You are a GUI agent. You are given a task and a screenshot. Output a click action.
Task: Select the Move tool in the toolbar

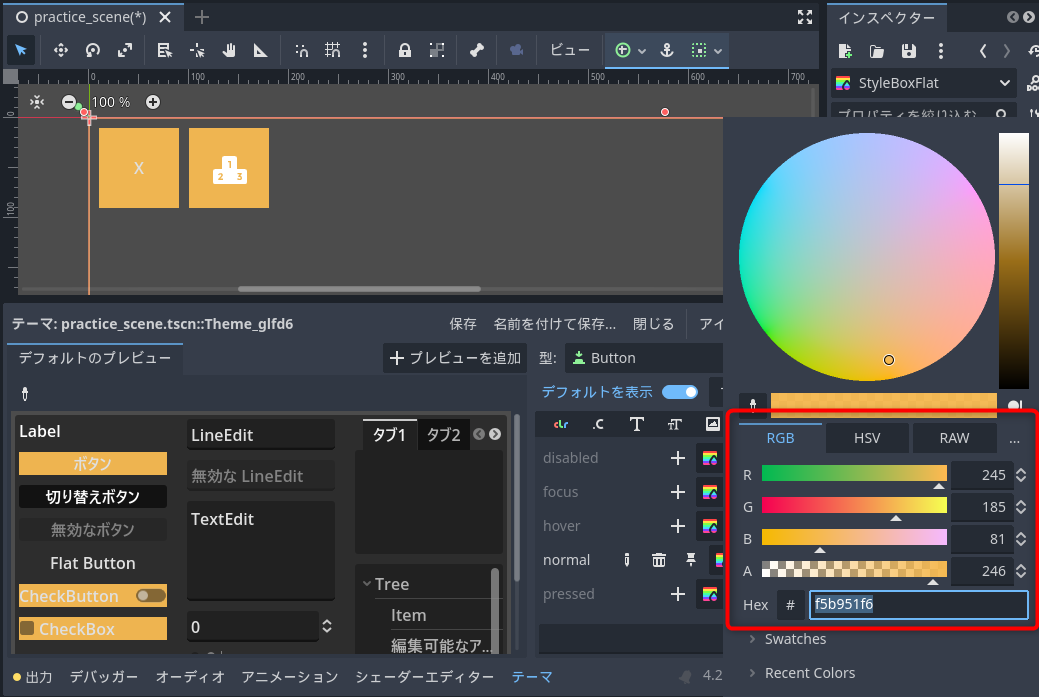click(x=62, y=50)
